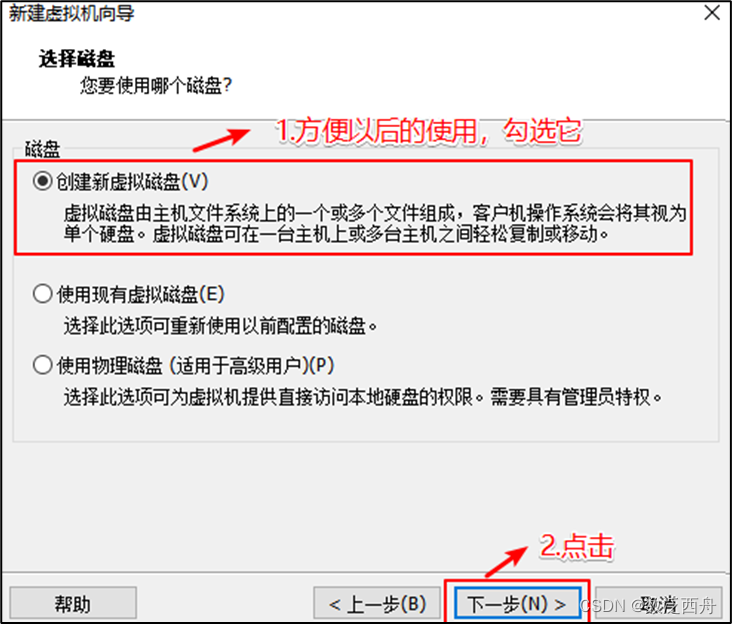Image resolution: width=732 pixels, height=624 pixels.
Task: Enable the 使用物理磁盘 radio button circle
Action: 42,365
